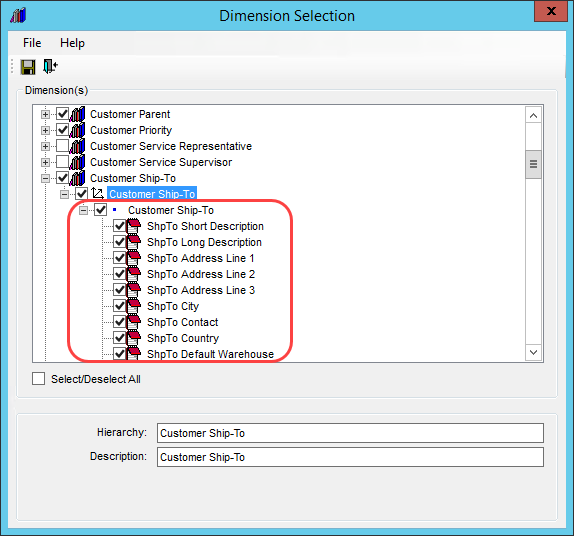This screenshot has height=536, width=574.
Task: Click the tree scrollbar up arrow
Action: click(533, 116)
